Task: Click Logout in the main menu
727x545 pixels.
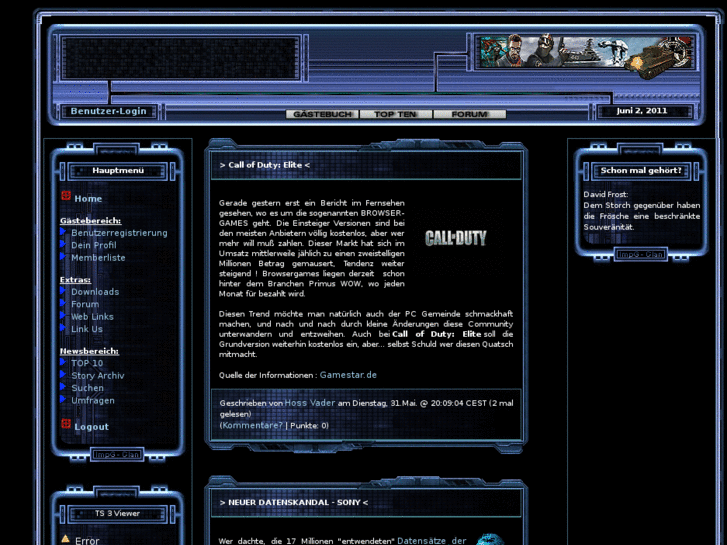Action: [91, 427]
